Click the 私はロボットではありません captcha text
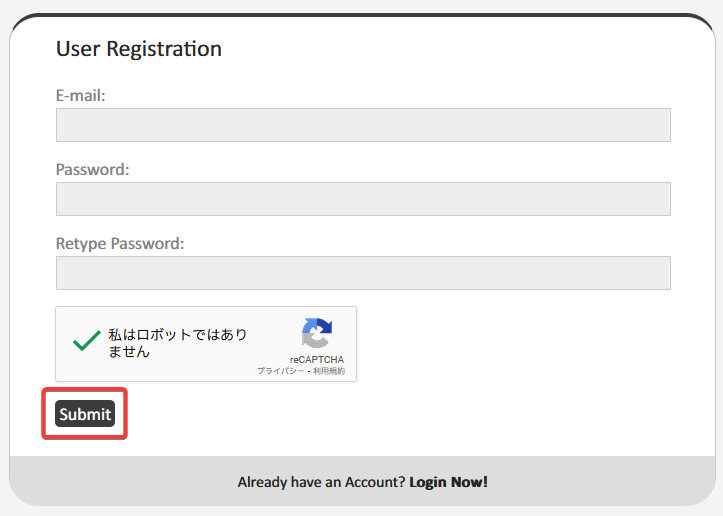This screenshot has height=516, width=723. point(178,343)
